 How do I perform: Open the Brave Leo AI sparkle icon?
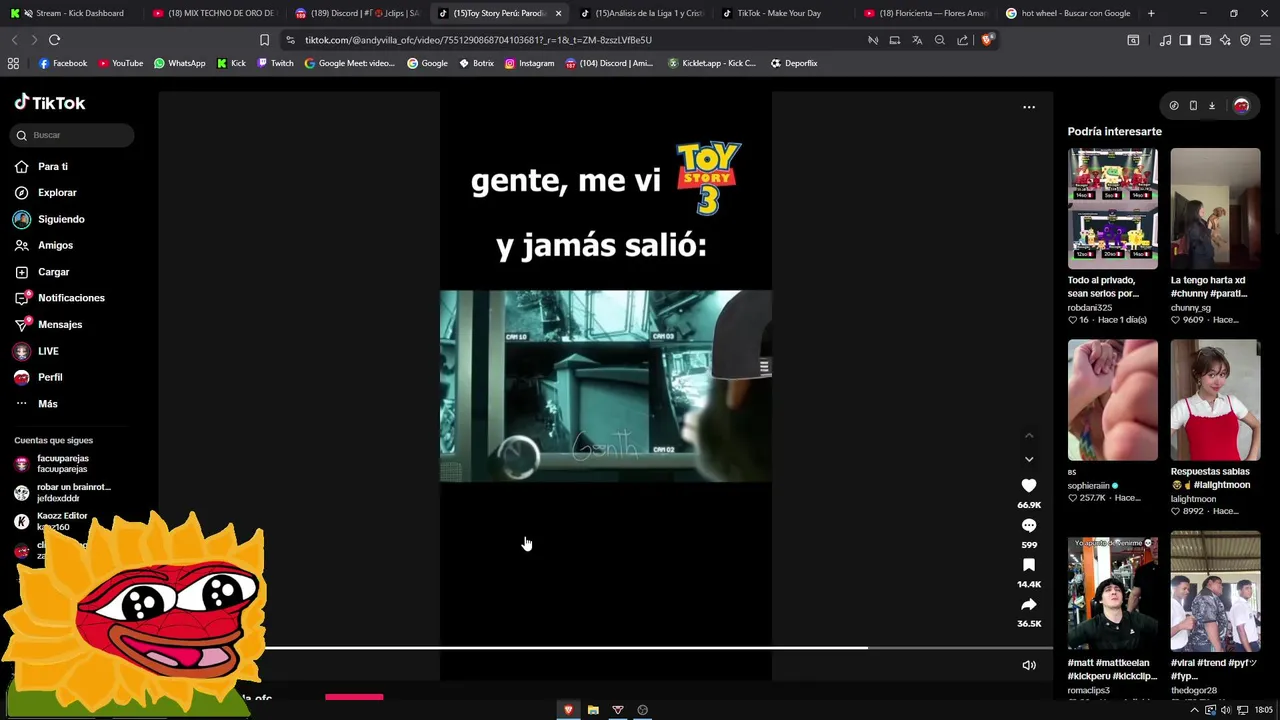click(1225, 40)
